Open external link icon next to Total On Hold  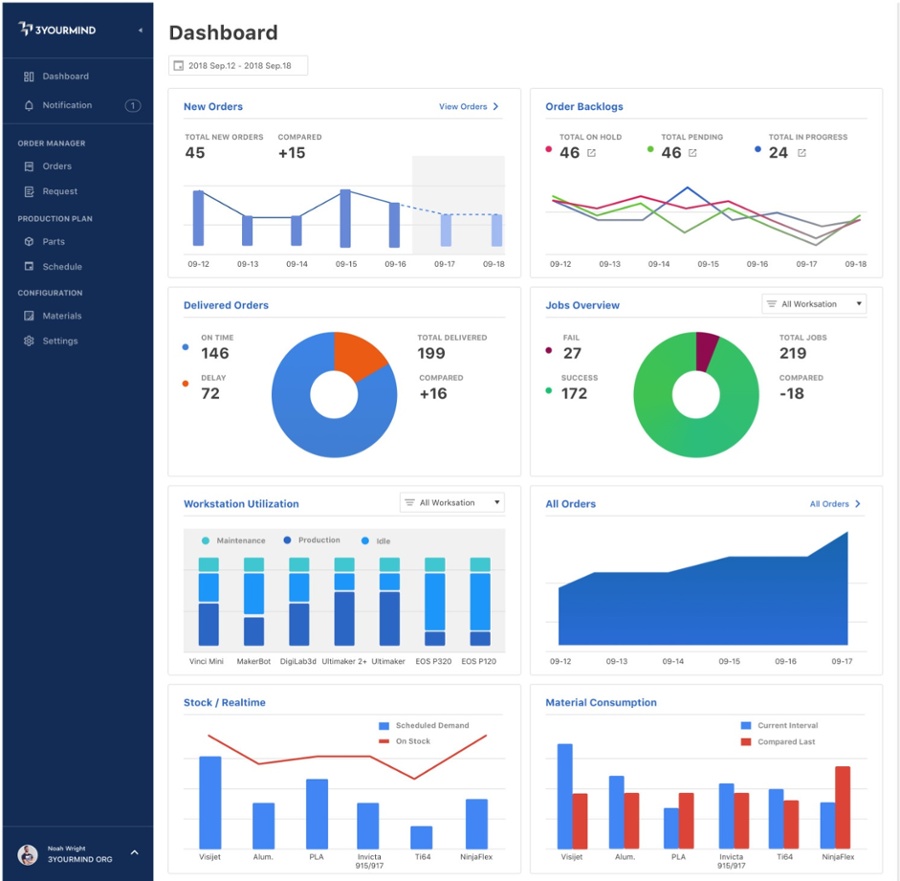pos(591,153)
